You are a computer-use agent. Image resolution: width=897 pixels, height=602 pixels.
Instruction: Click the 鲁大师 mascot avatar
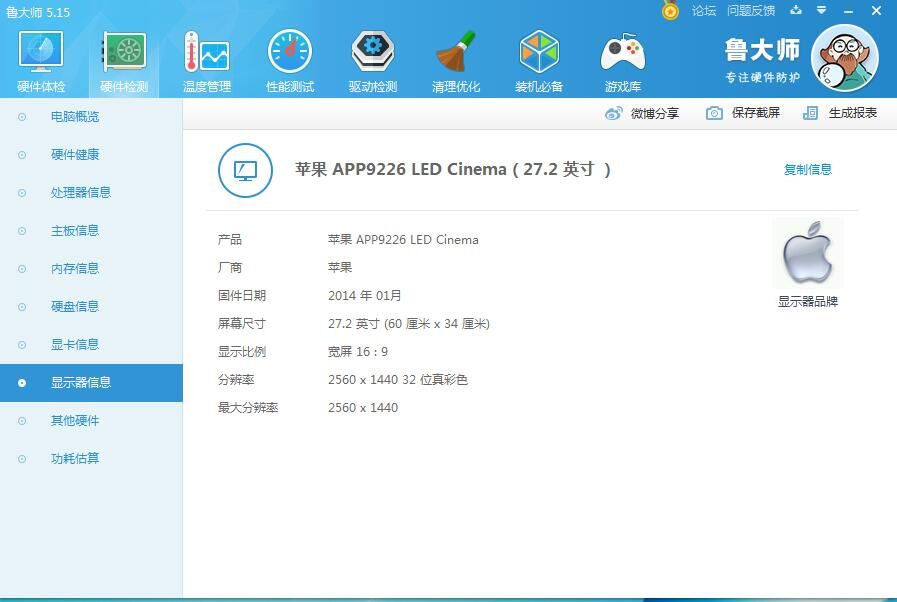(x=845, y=58)
